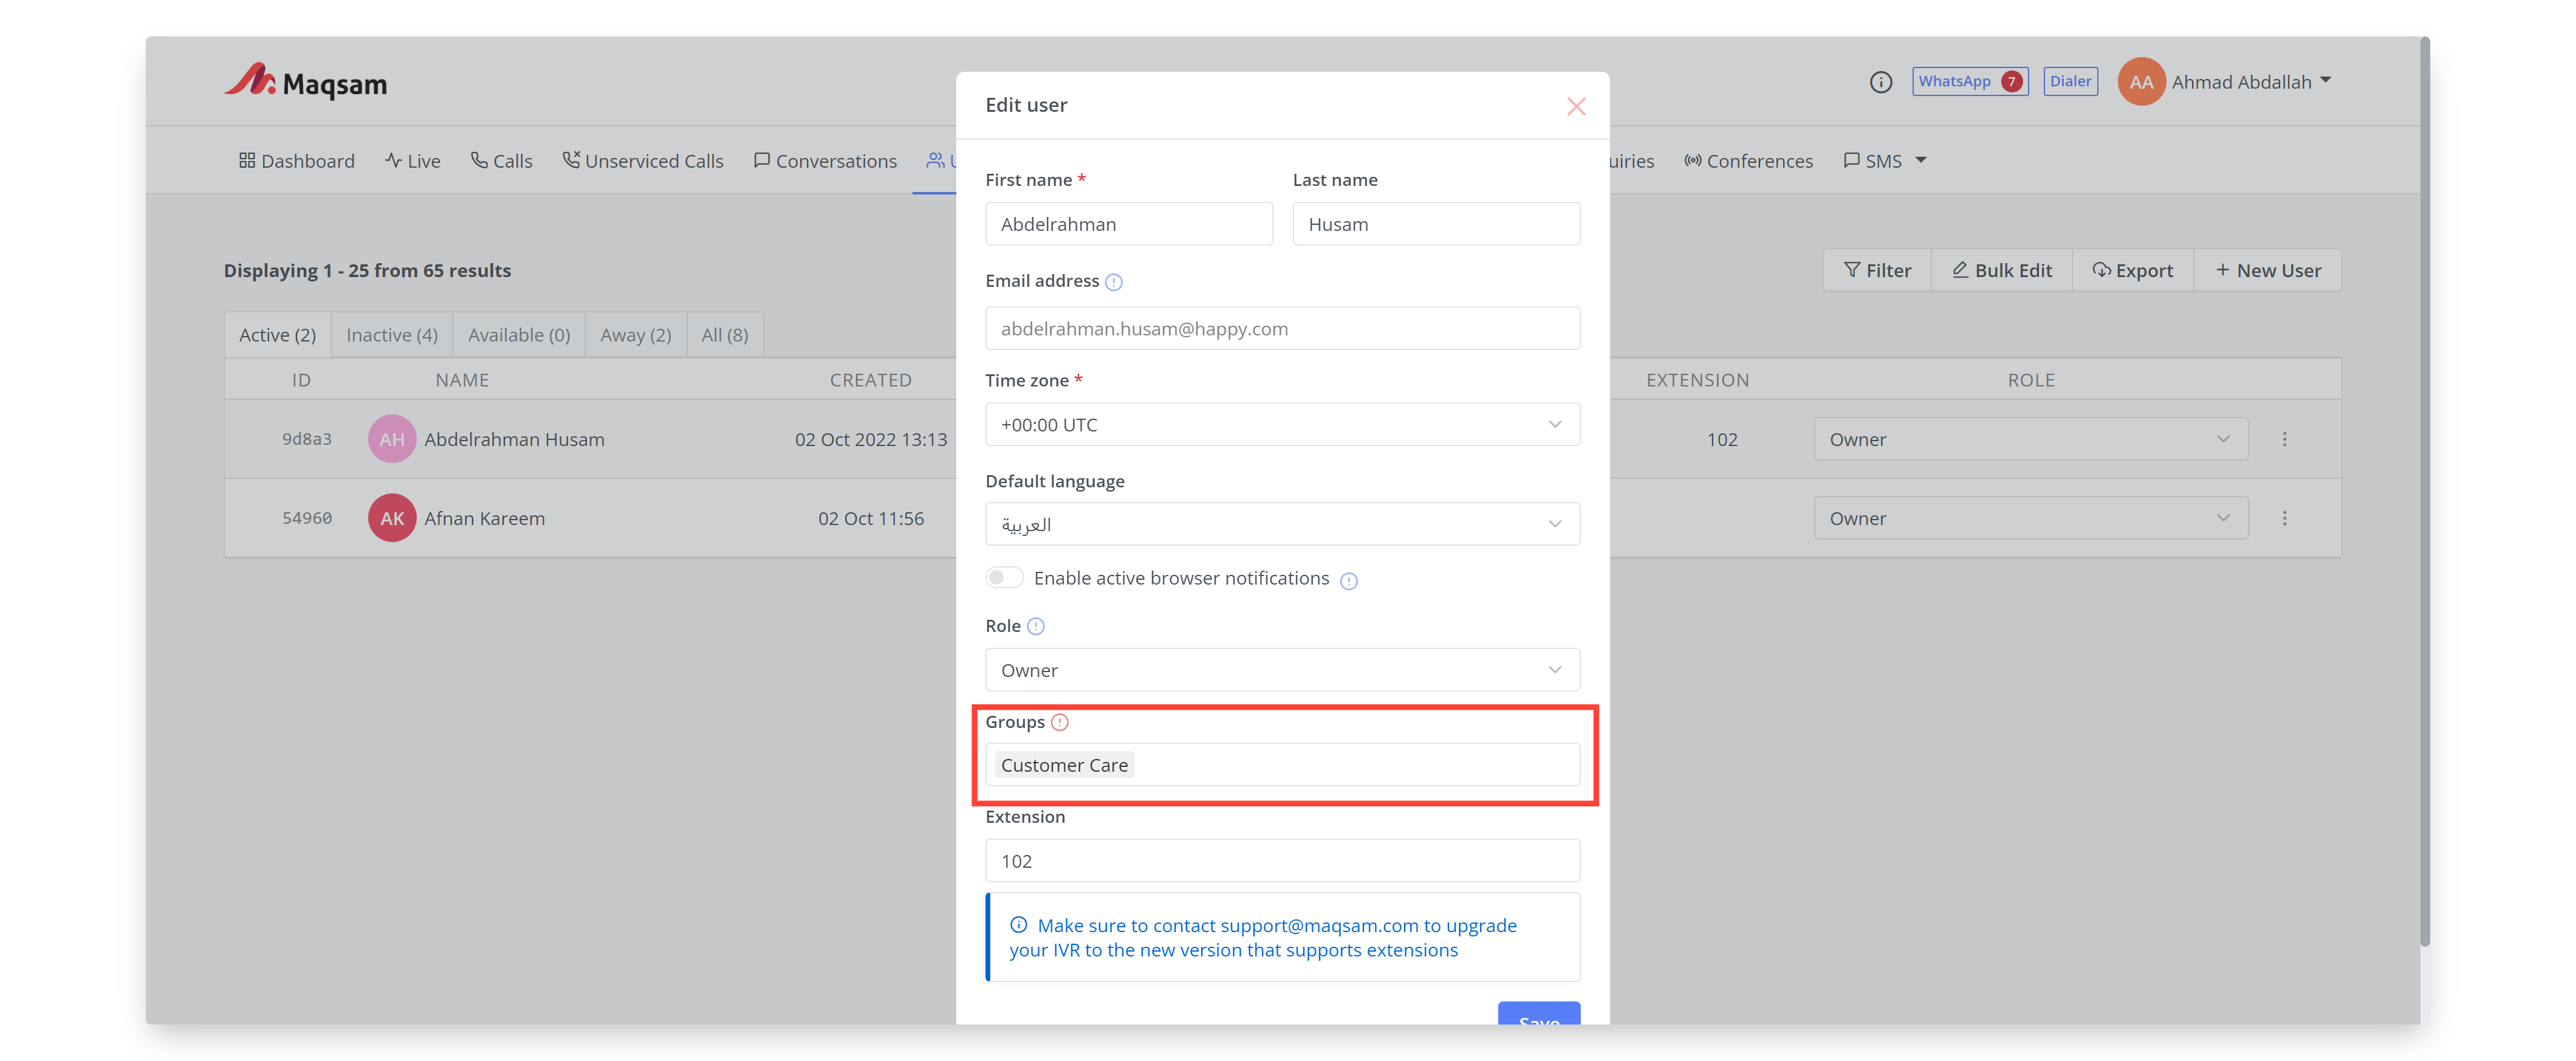Toggle active browser notifications switch

coord(1004,578)
